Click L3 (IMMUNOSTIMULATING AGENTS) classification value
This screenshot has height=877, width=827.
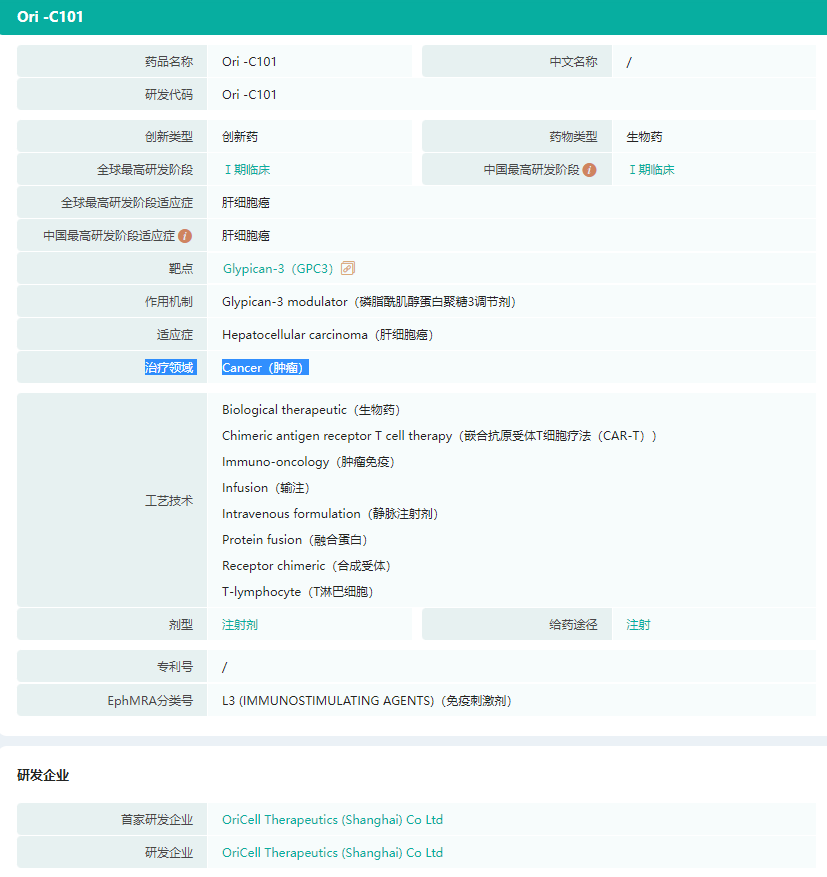(x=367, y=700)
